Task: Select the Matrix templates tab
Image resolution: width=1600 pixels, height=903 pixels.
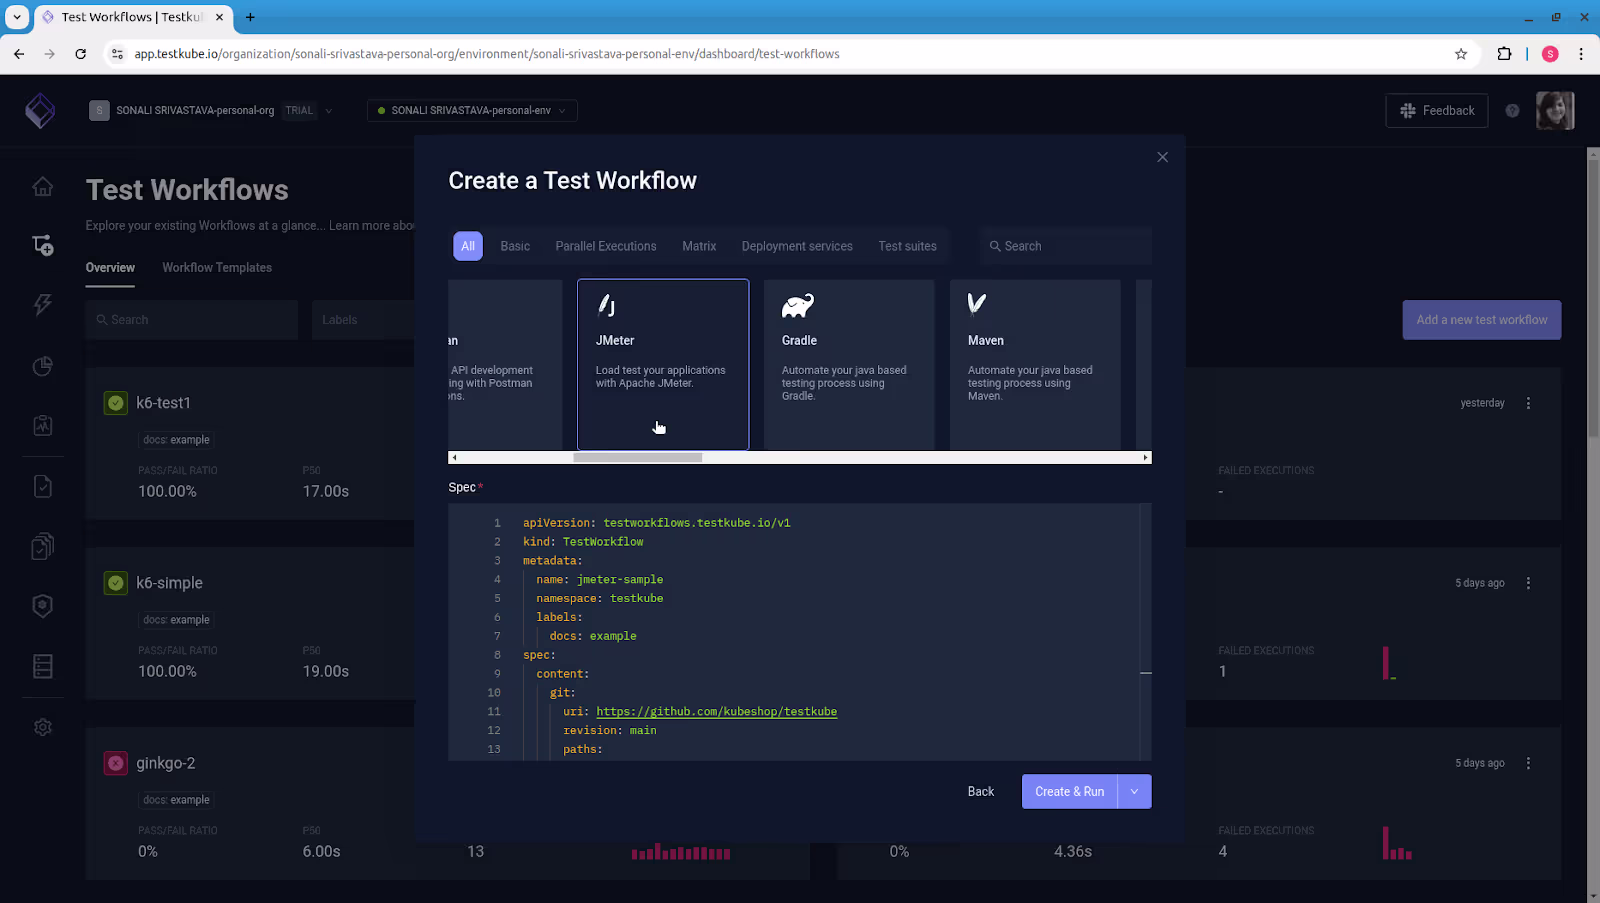Action: click(699, 246)
